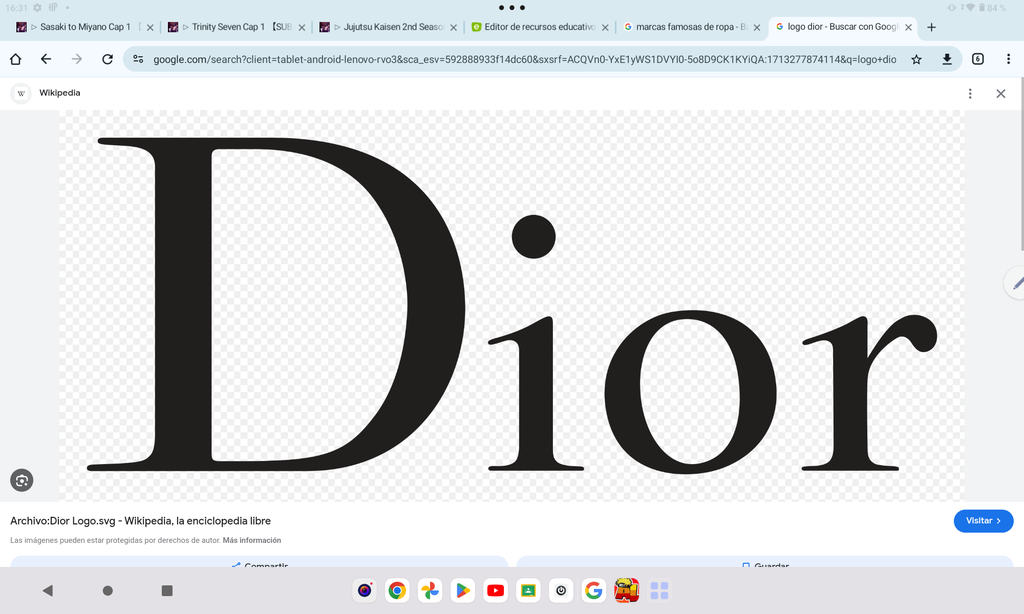Open the Más información link
The width and height of the screenshot is (1024, 614).
pos(251,540)
